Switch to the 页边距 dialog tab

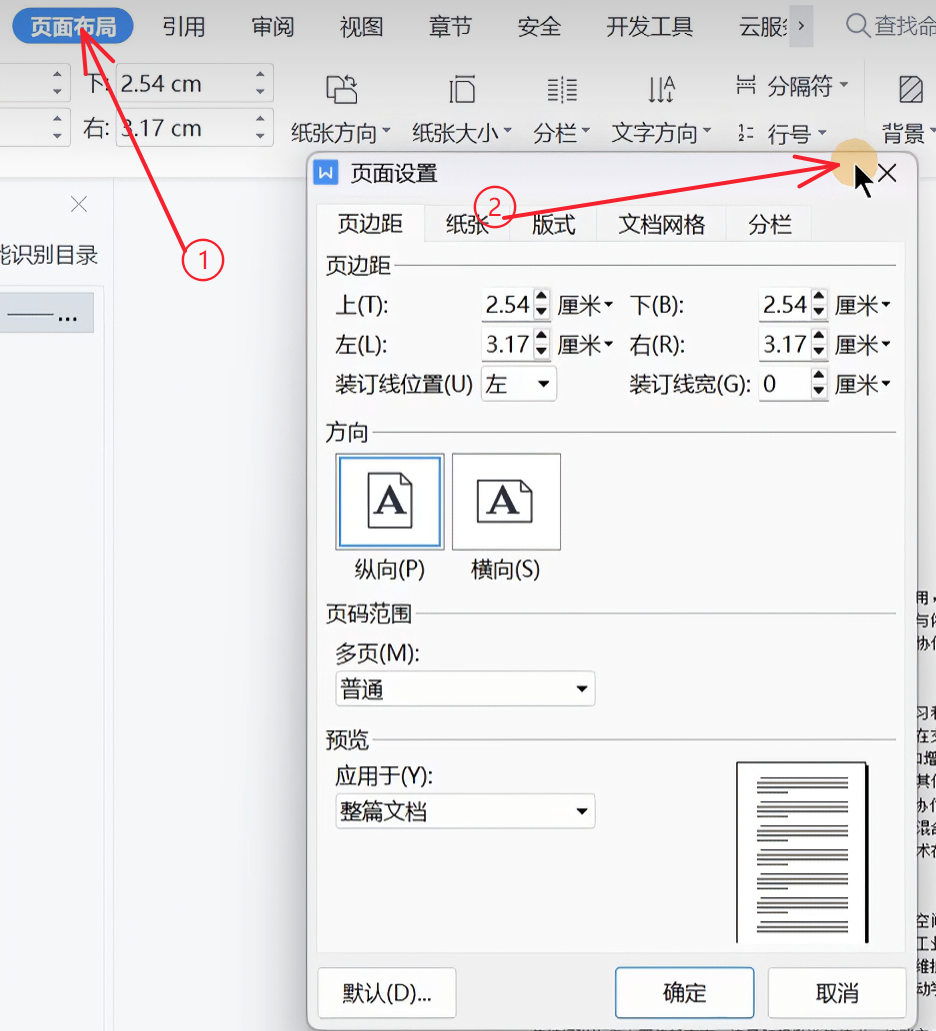coord(370,224)
